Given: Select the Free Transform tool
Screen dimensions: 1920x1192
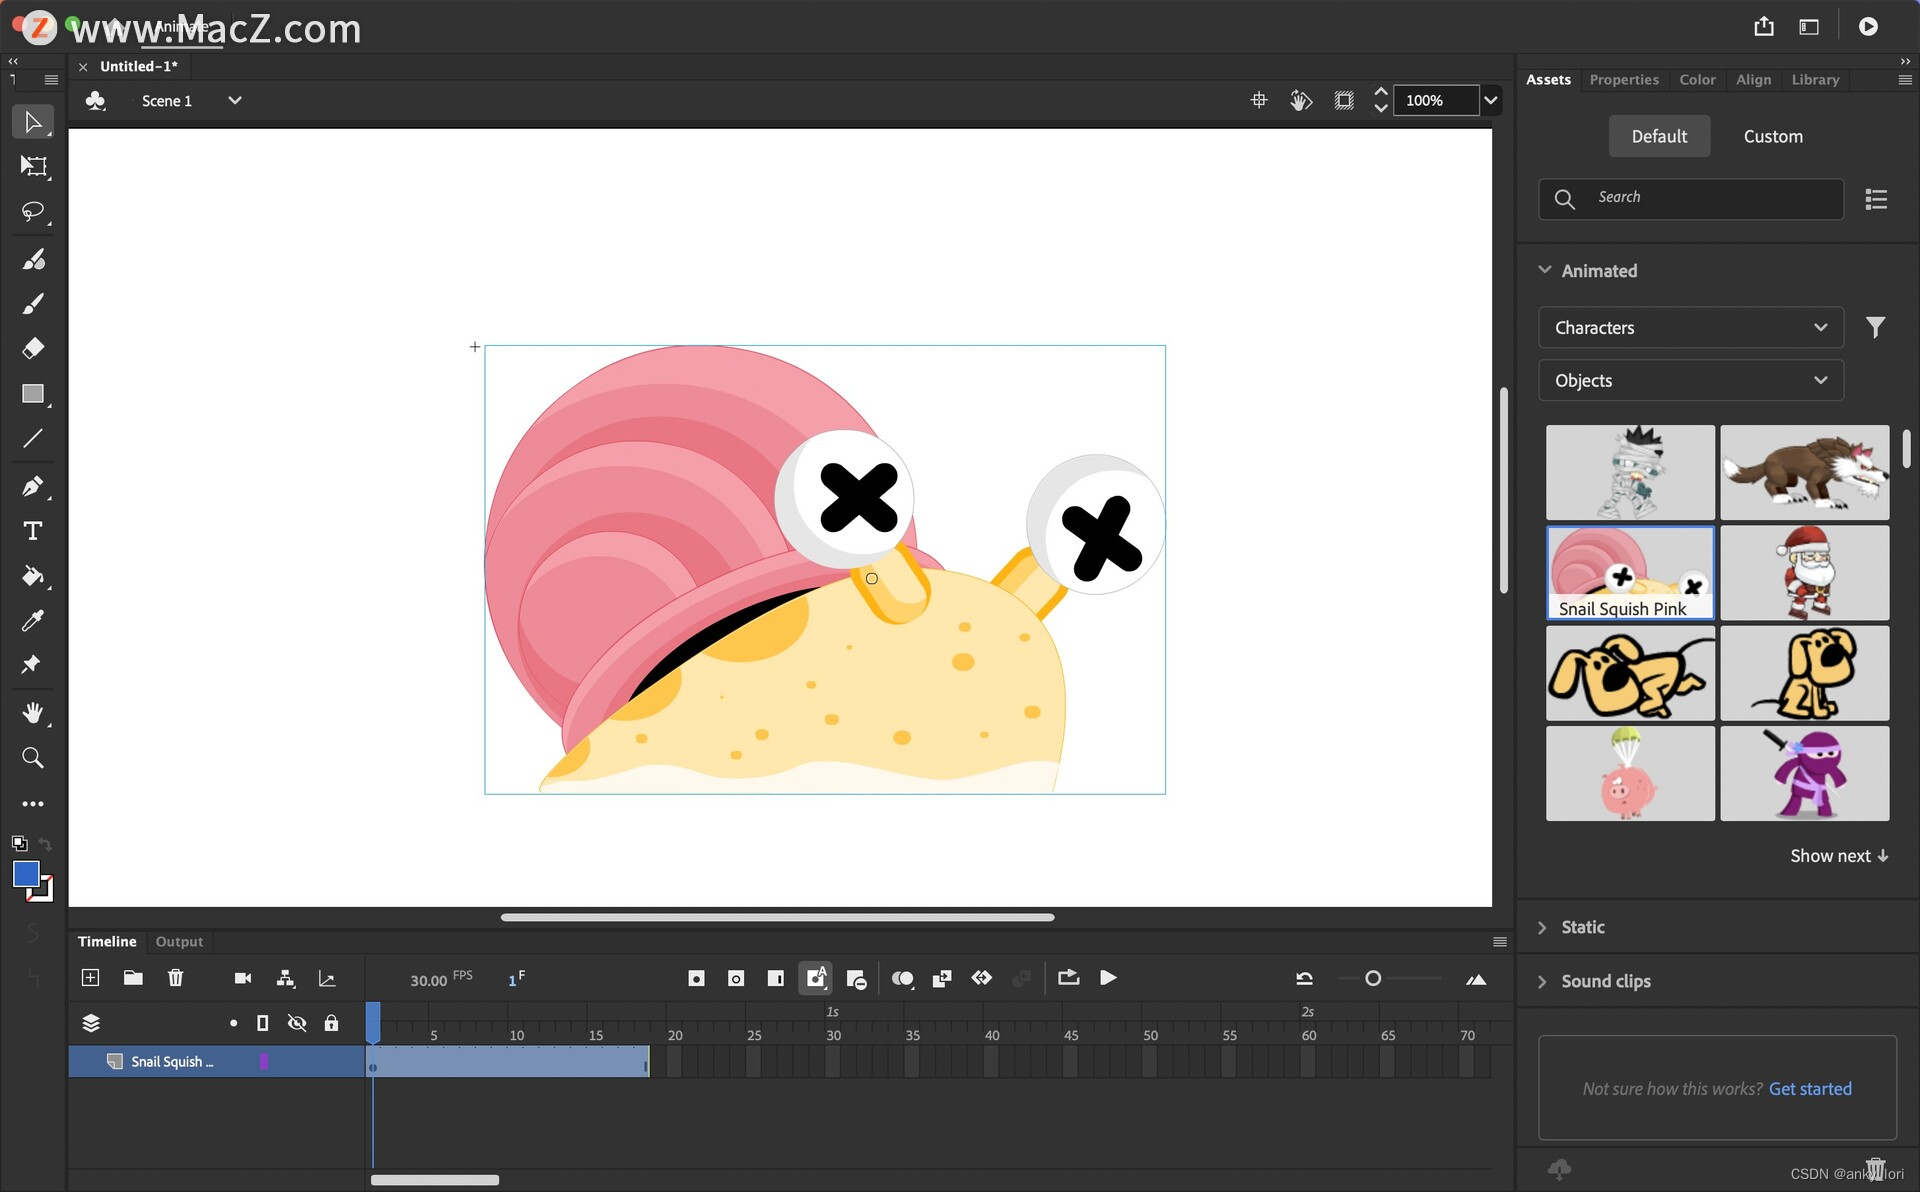Looking at the screenshot, I should (x=33, y=165).
